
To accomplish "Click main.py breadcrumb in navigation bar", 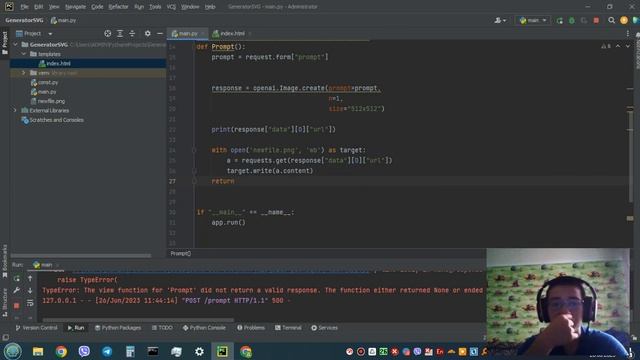I will pos(64,20).
